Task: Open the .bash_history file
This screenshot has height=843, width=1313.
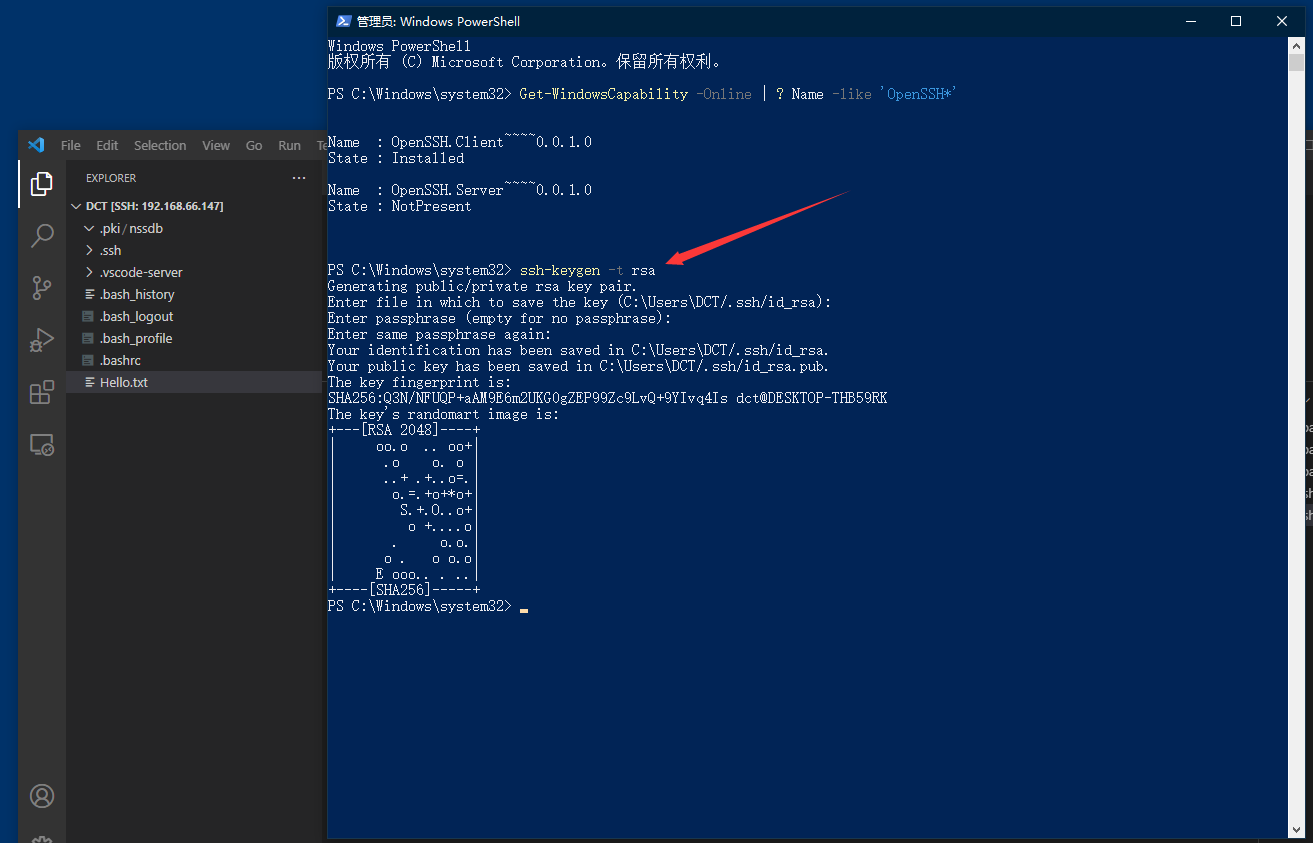Action: (194, 294)
